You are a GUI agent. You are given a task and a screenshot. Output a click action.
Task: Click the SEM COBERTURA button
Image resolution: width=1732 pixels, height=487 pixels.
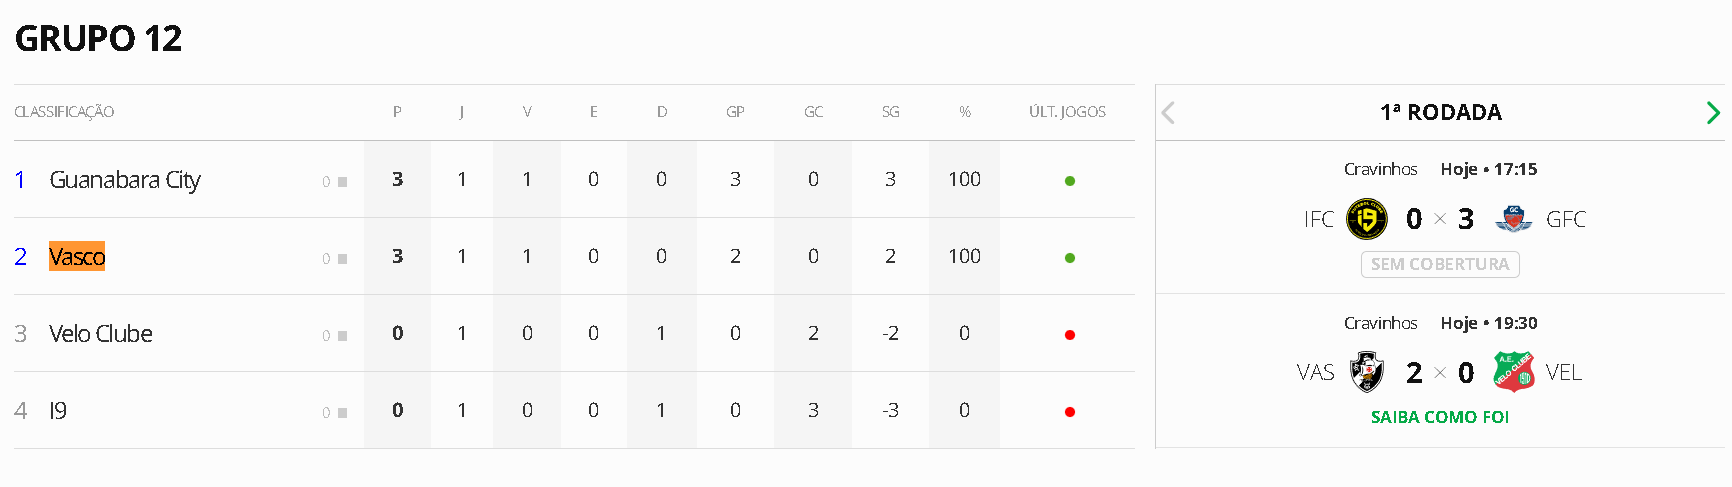click(1439, 264)
